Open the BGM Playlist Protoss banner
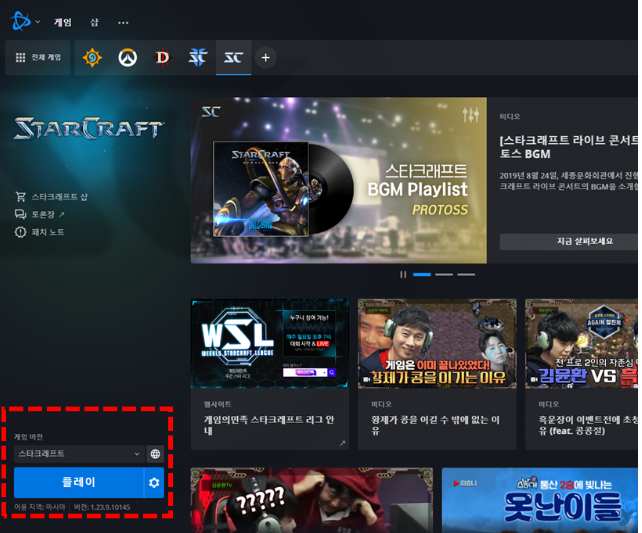The width and height of the screenshot is (642, 533). point(339,180)
